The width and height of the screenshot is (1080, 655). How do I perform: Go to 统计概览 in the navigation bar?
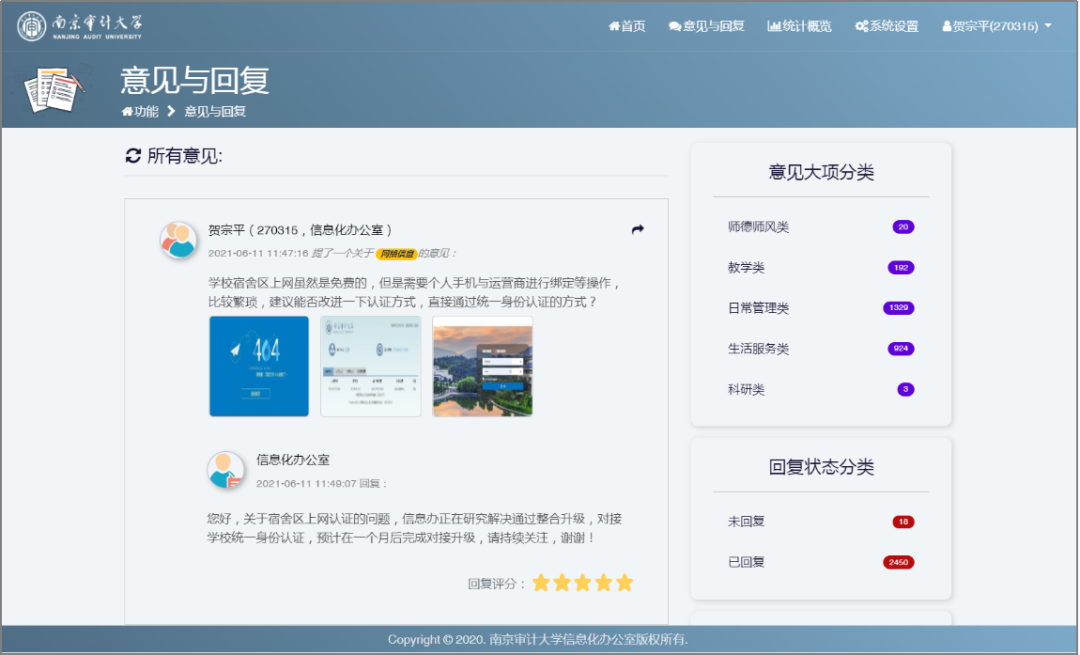pyautogui.click(x=799, y=26)
